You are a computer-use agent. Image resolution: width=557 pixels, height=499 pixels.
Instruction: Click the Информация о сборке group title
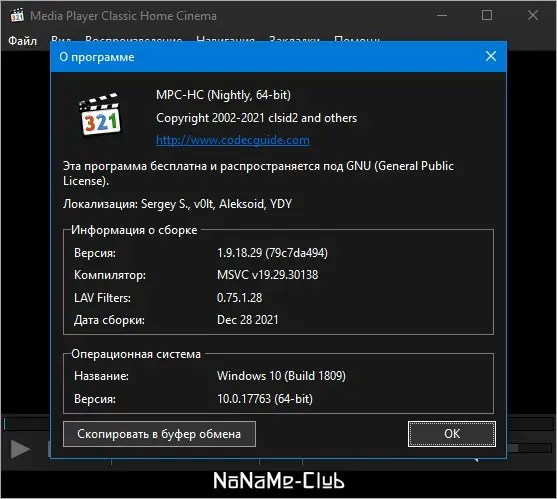click(x=134, y=230)
